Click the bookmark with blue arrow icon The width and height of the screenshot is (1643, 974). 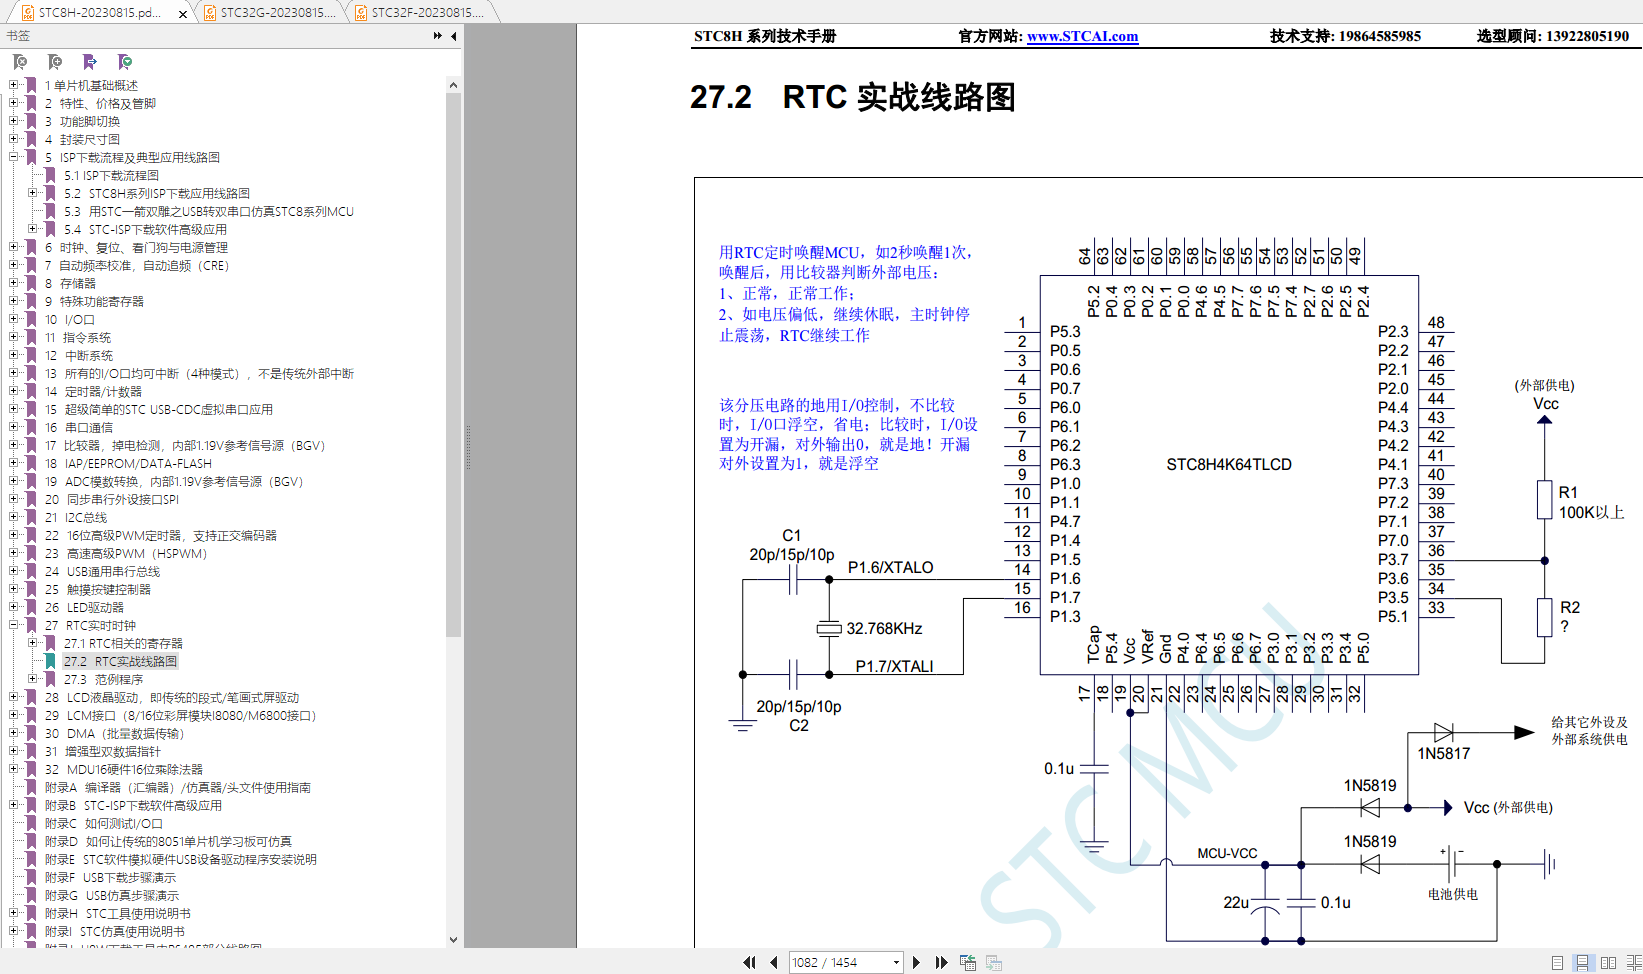coord(90,62)
